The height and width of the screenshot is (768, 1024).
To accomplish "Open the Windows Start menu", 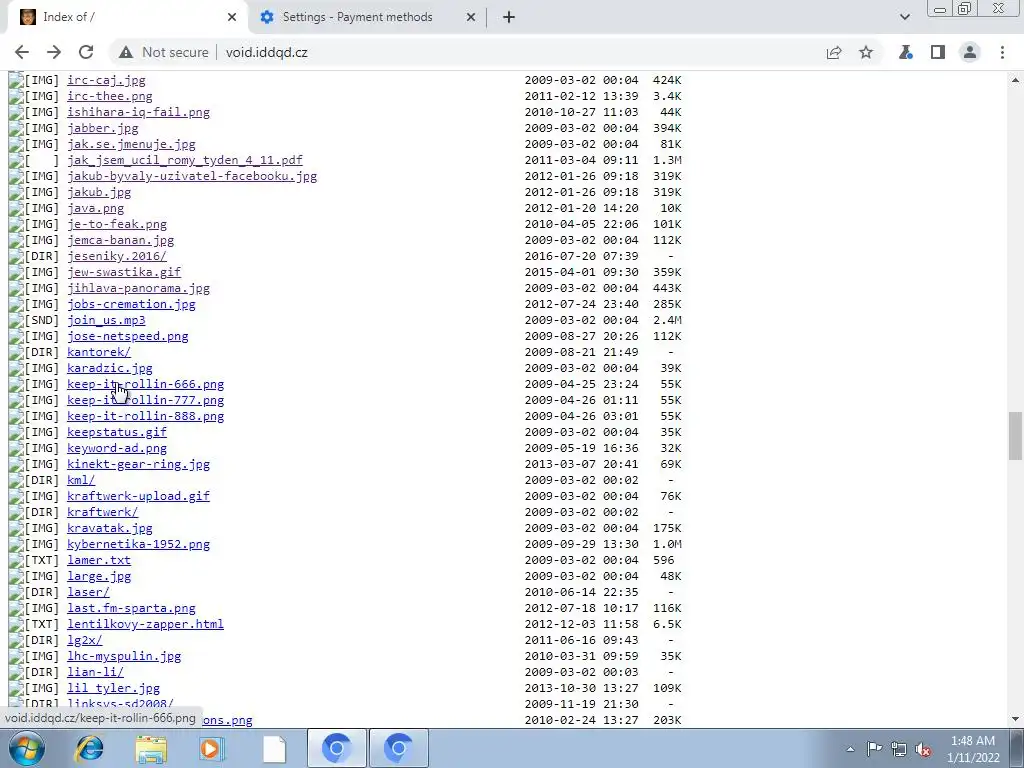I will coord(26,748).
